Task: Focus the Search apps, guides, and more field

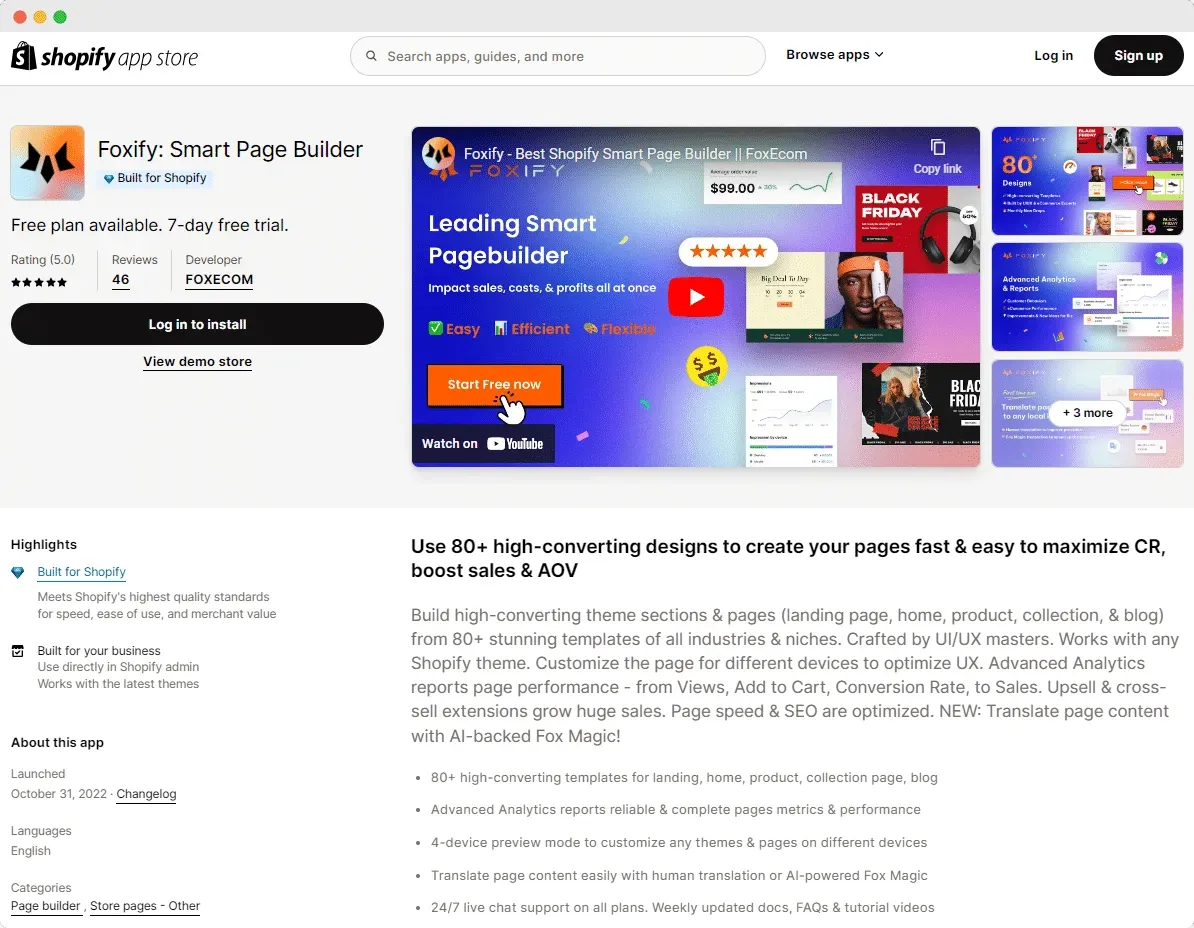Action: (557, 56)
